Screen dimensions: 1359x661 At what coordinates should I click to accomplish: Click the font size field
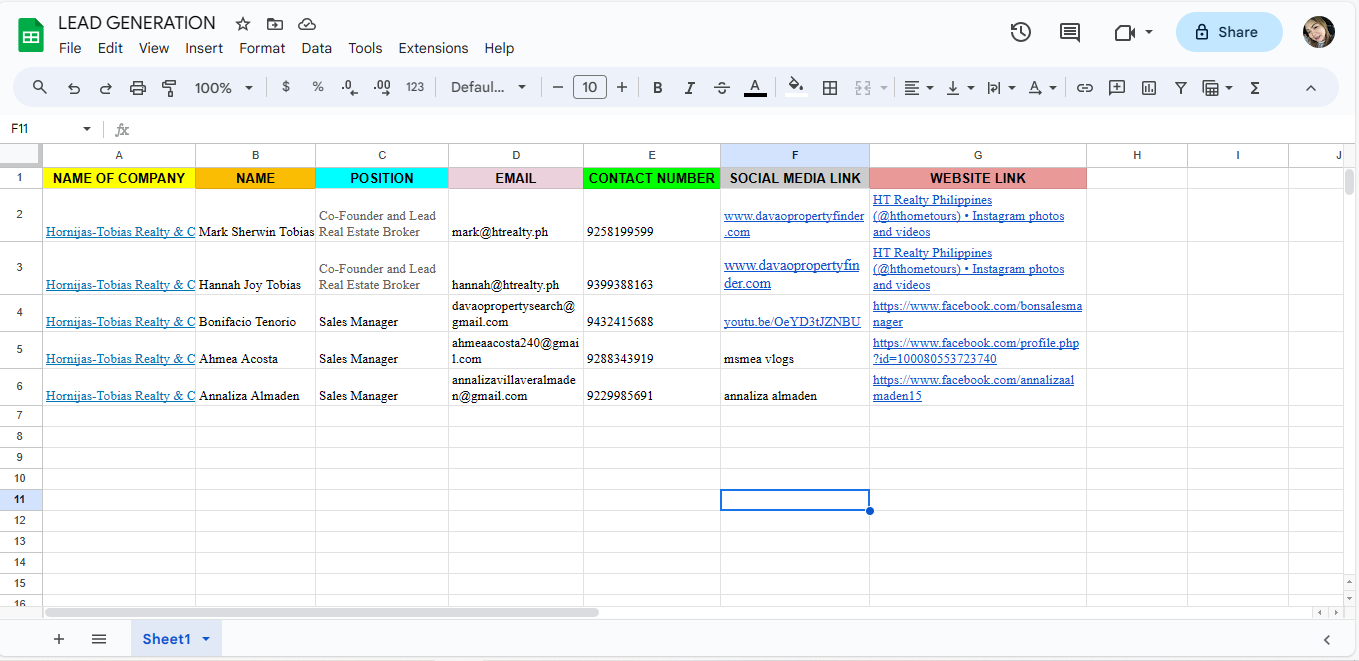[x=590, y=88]
